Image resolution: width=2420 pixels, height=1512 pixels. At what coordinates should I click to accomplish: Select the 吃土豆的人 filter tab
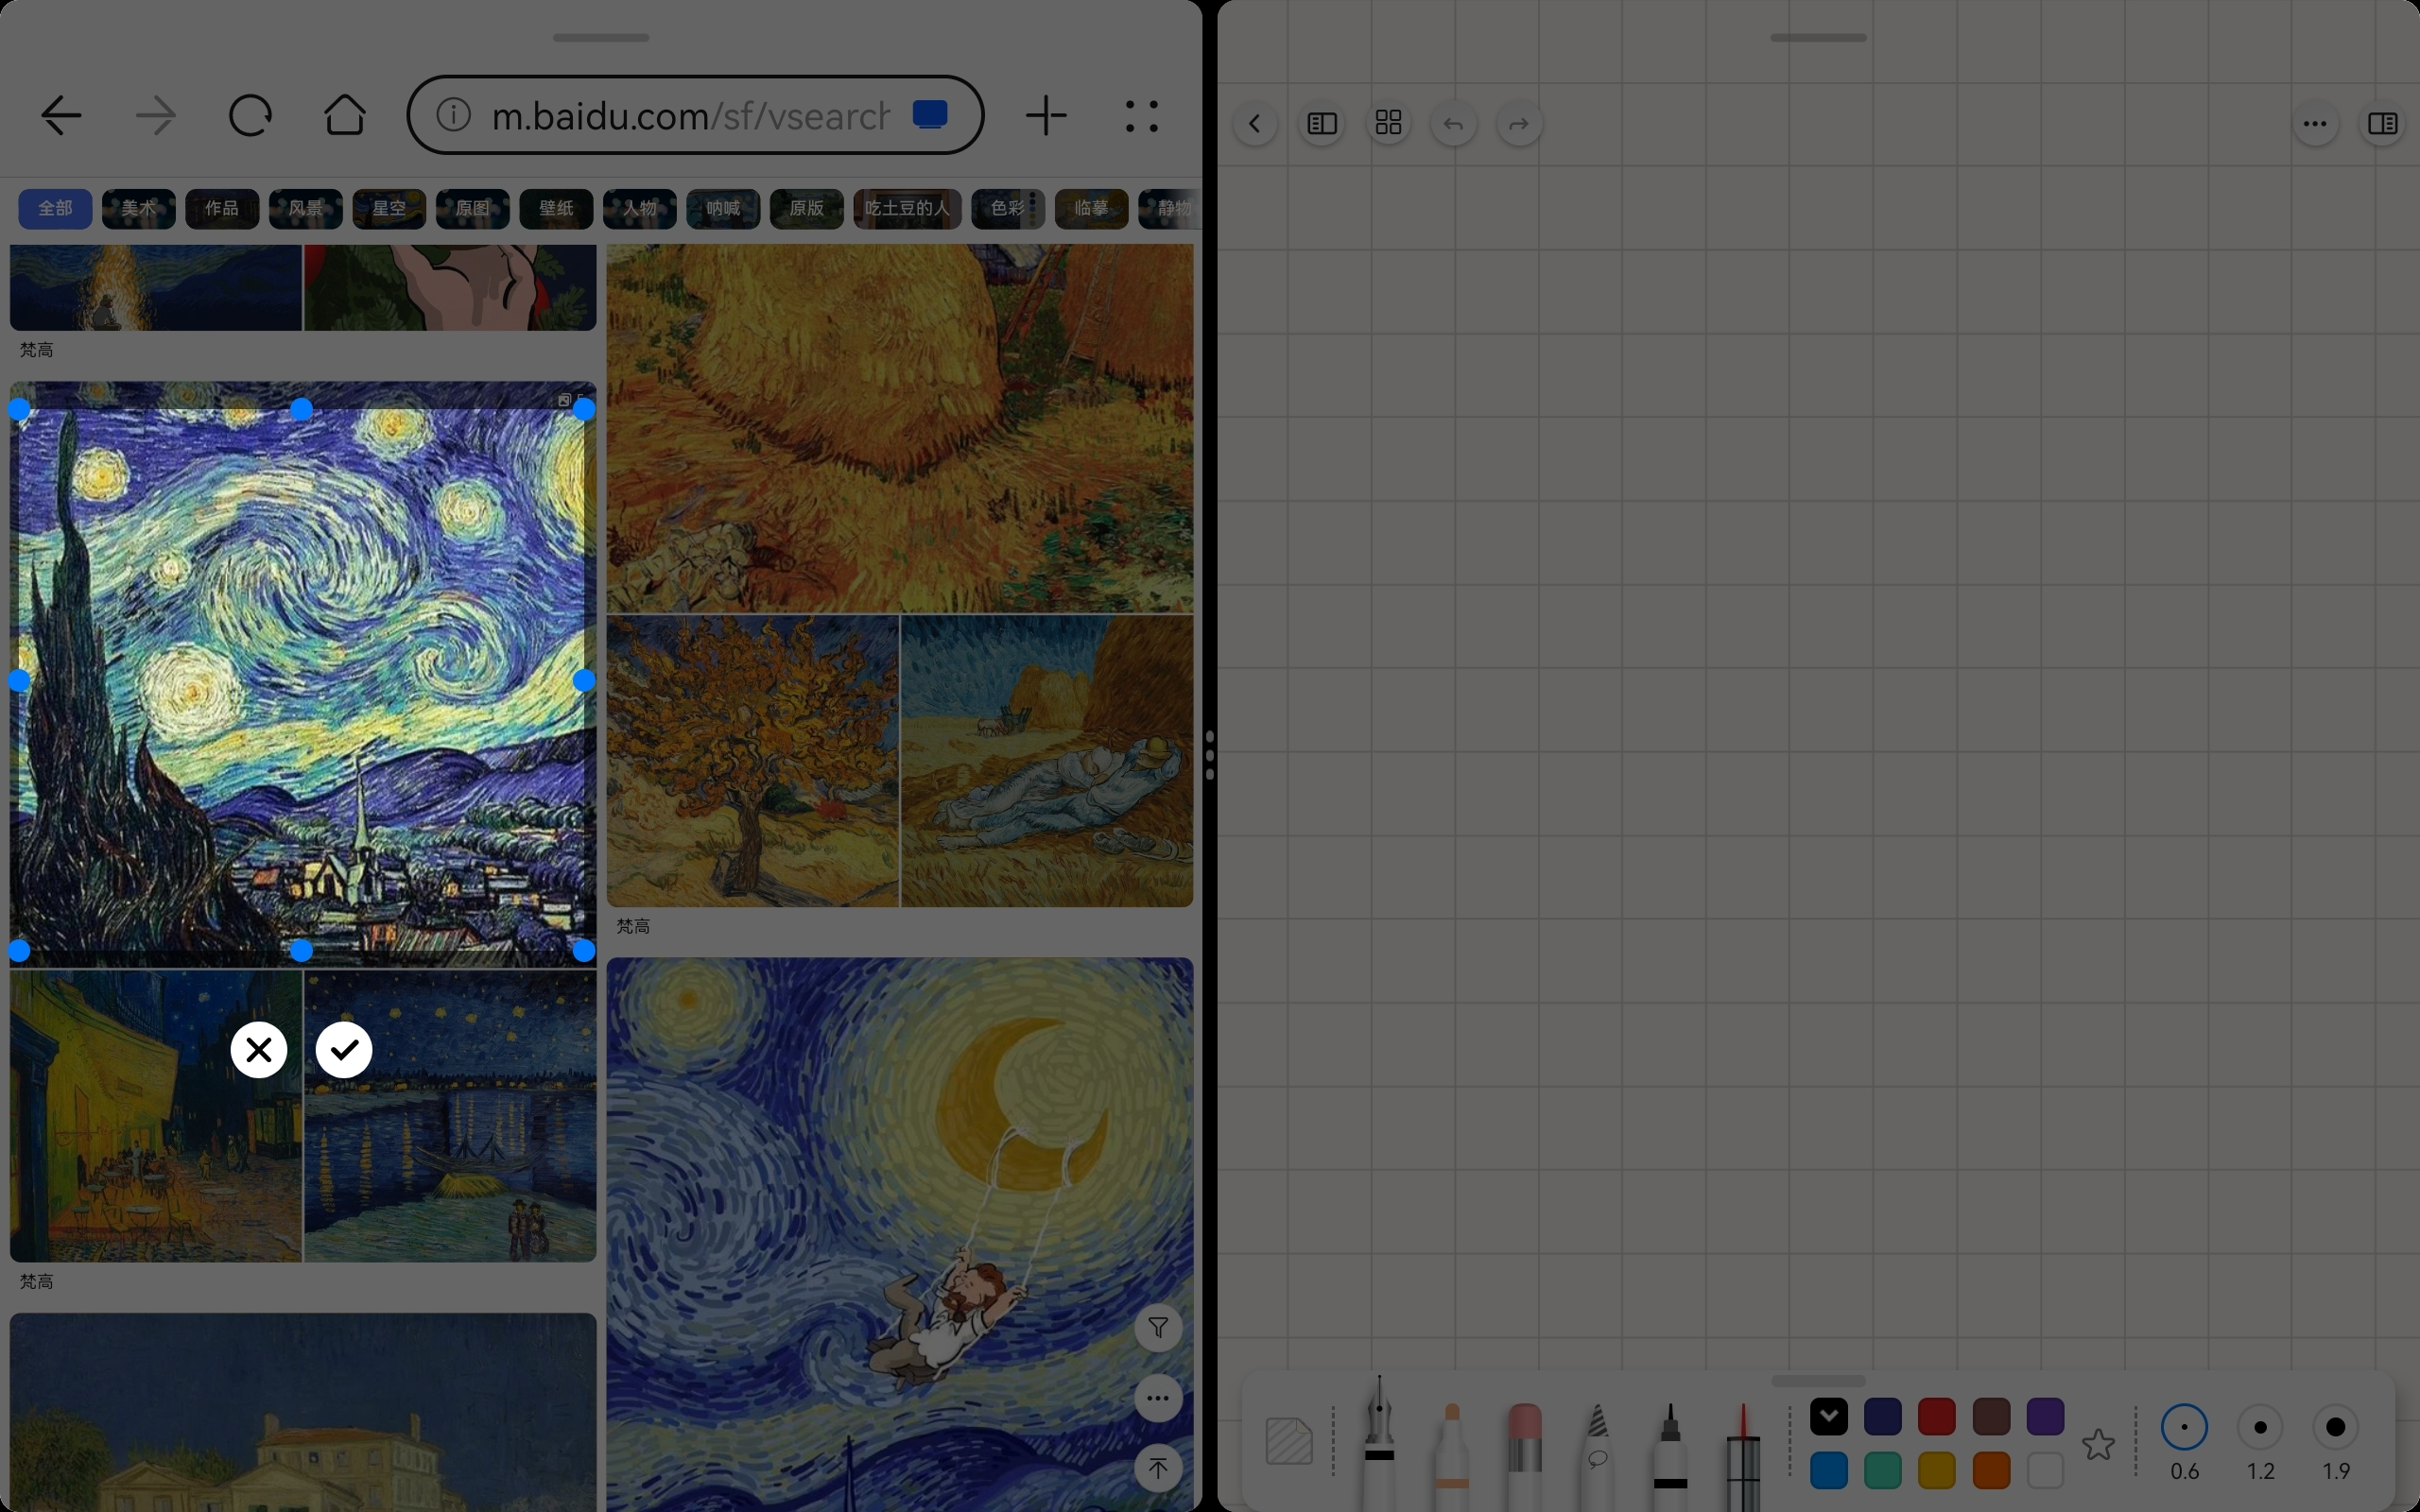click(907, 208)
